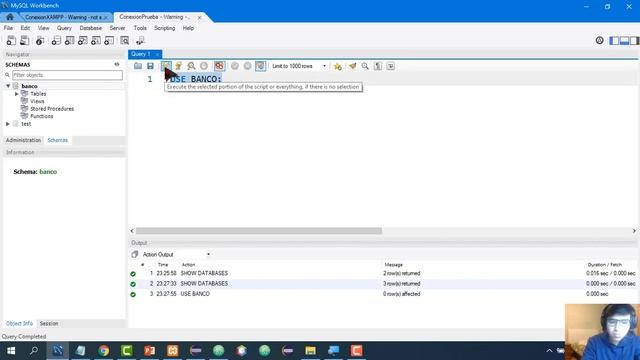This screenshot has width=640, height=360.
Task: Toggle bottom output panel visibility
Action: (x=624, y=40)
